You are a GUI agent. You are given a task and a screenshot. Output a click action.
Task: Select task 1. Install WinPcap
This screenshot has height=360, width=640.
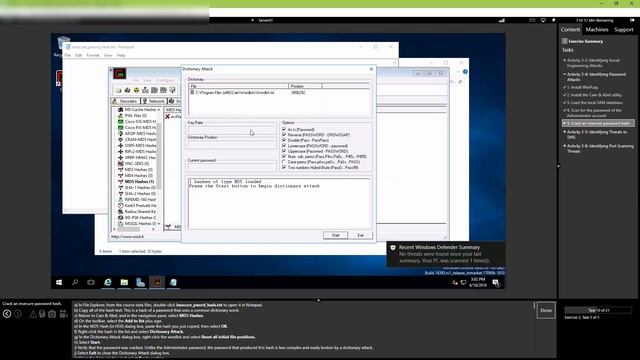click(582, 87)
